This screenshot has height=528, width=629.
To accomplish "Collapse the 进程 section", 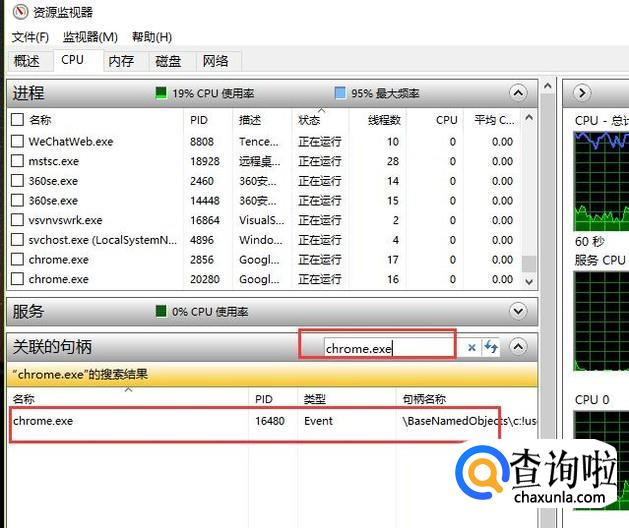I will [518, 93].
